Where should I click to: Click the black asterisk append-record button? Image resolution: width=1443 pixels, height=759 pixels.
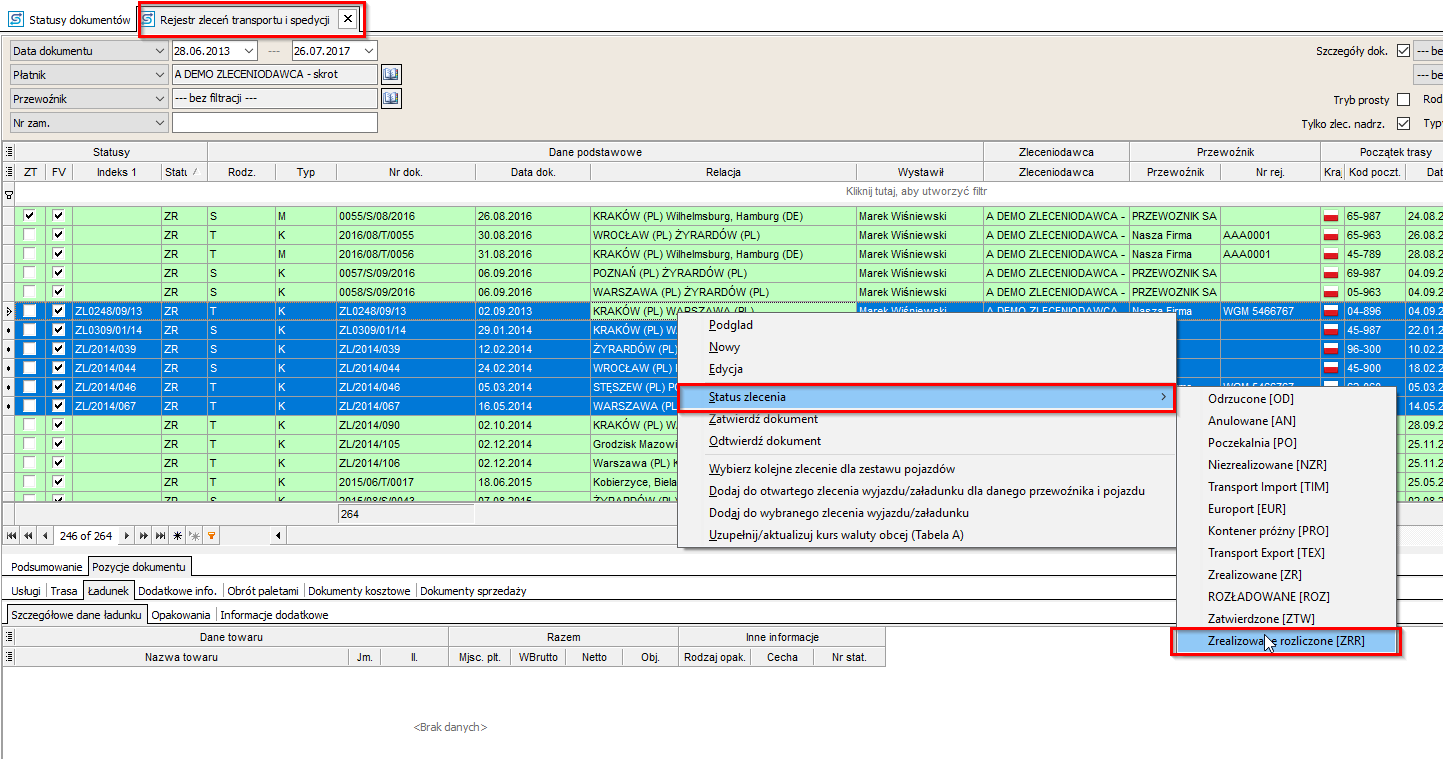point(178,536)
